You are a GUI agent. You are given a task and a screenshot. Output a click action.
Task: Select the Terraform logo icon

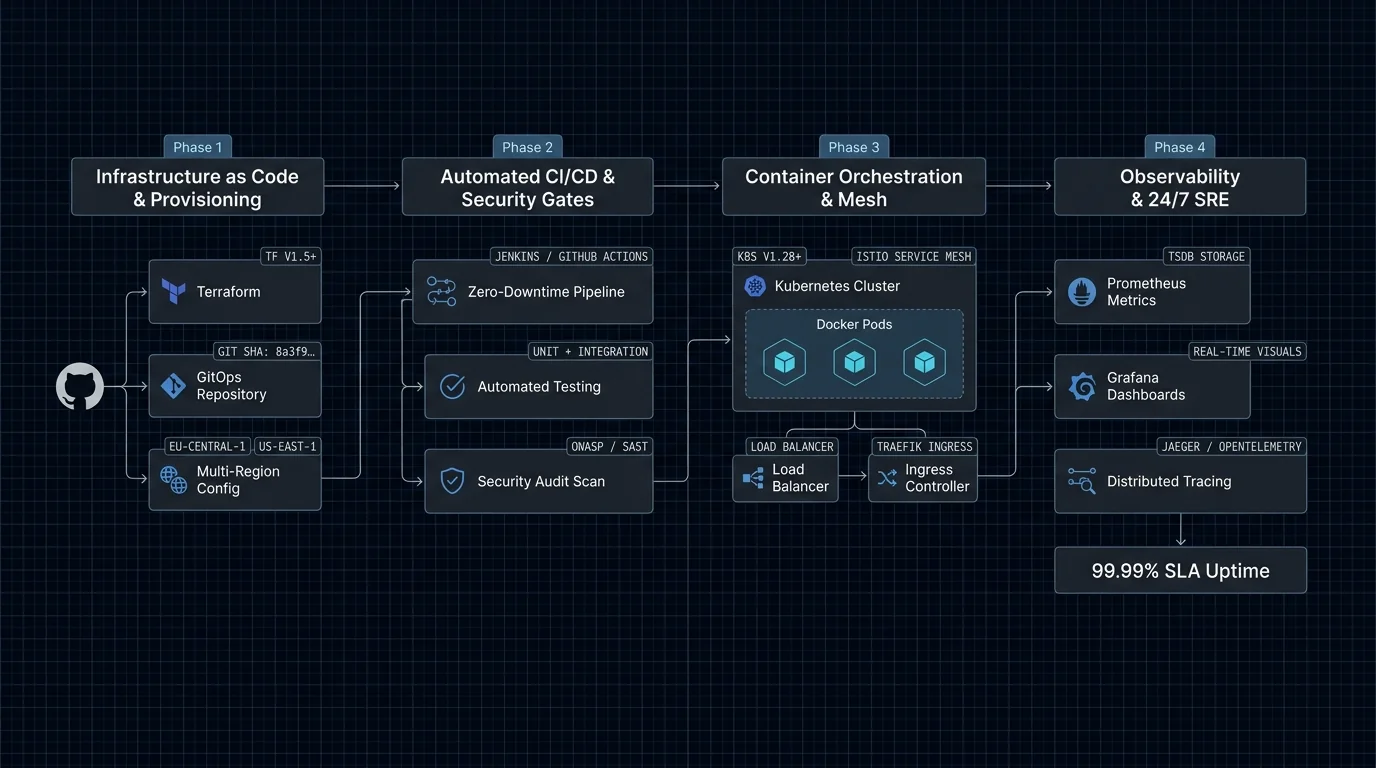coord(173,292)
